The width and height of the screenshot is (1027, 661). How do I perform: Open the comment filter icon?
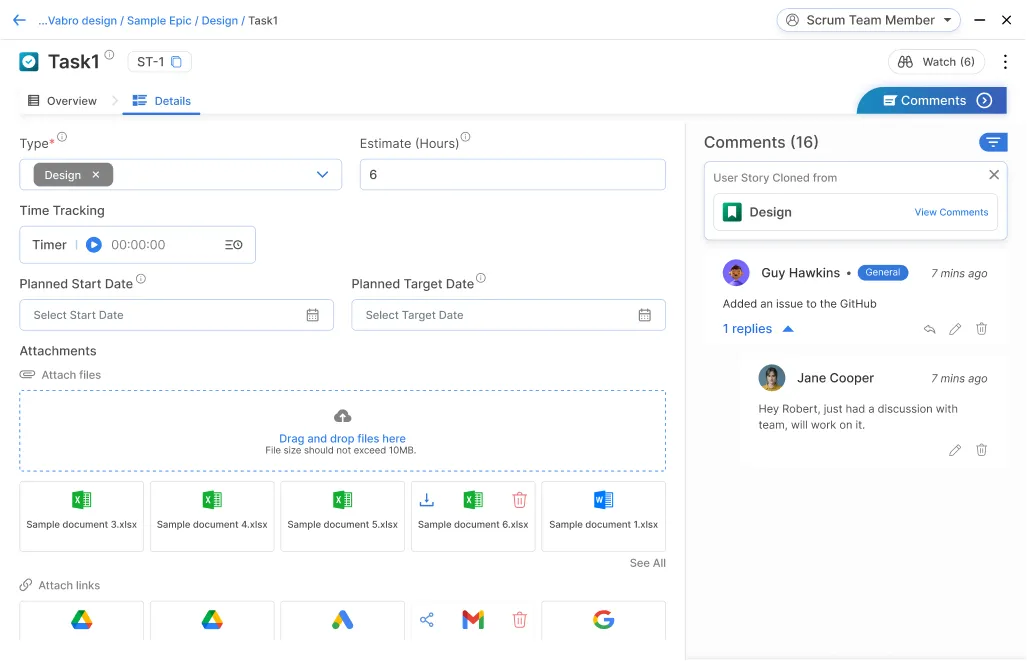pyautogui.click(x=991, y=142)
